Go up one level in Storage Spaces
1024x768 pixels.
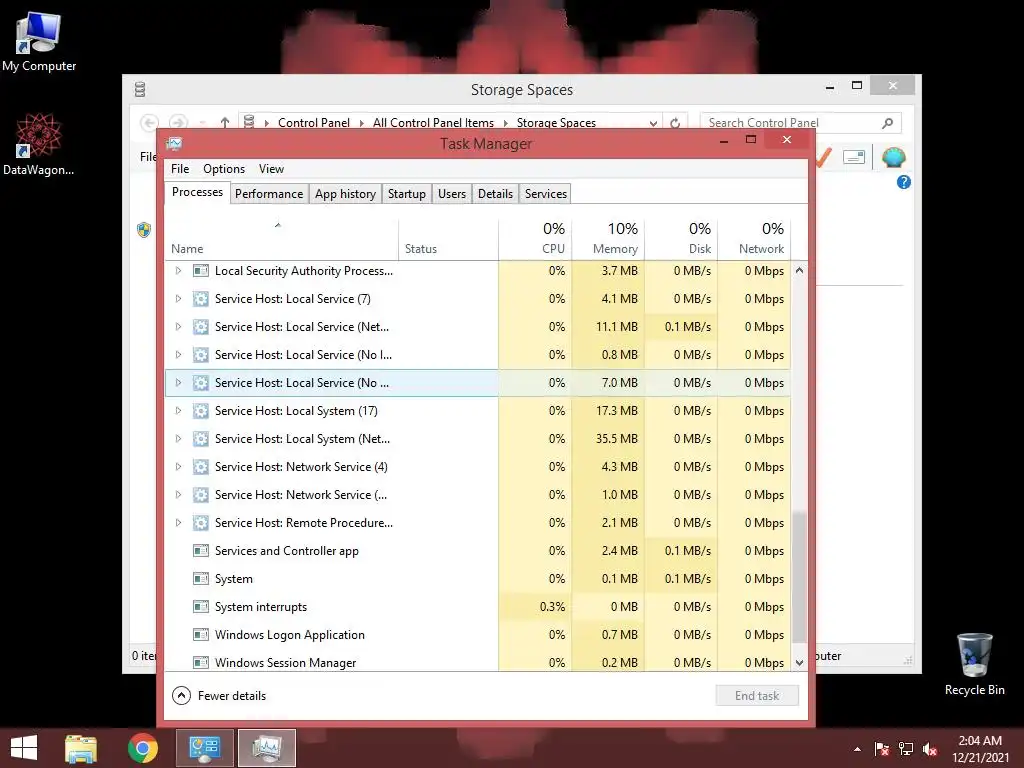coord(225,122)
